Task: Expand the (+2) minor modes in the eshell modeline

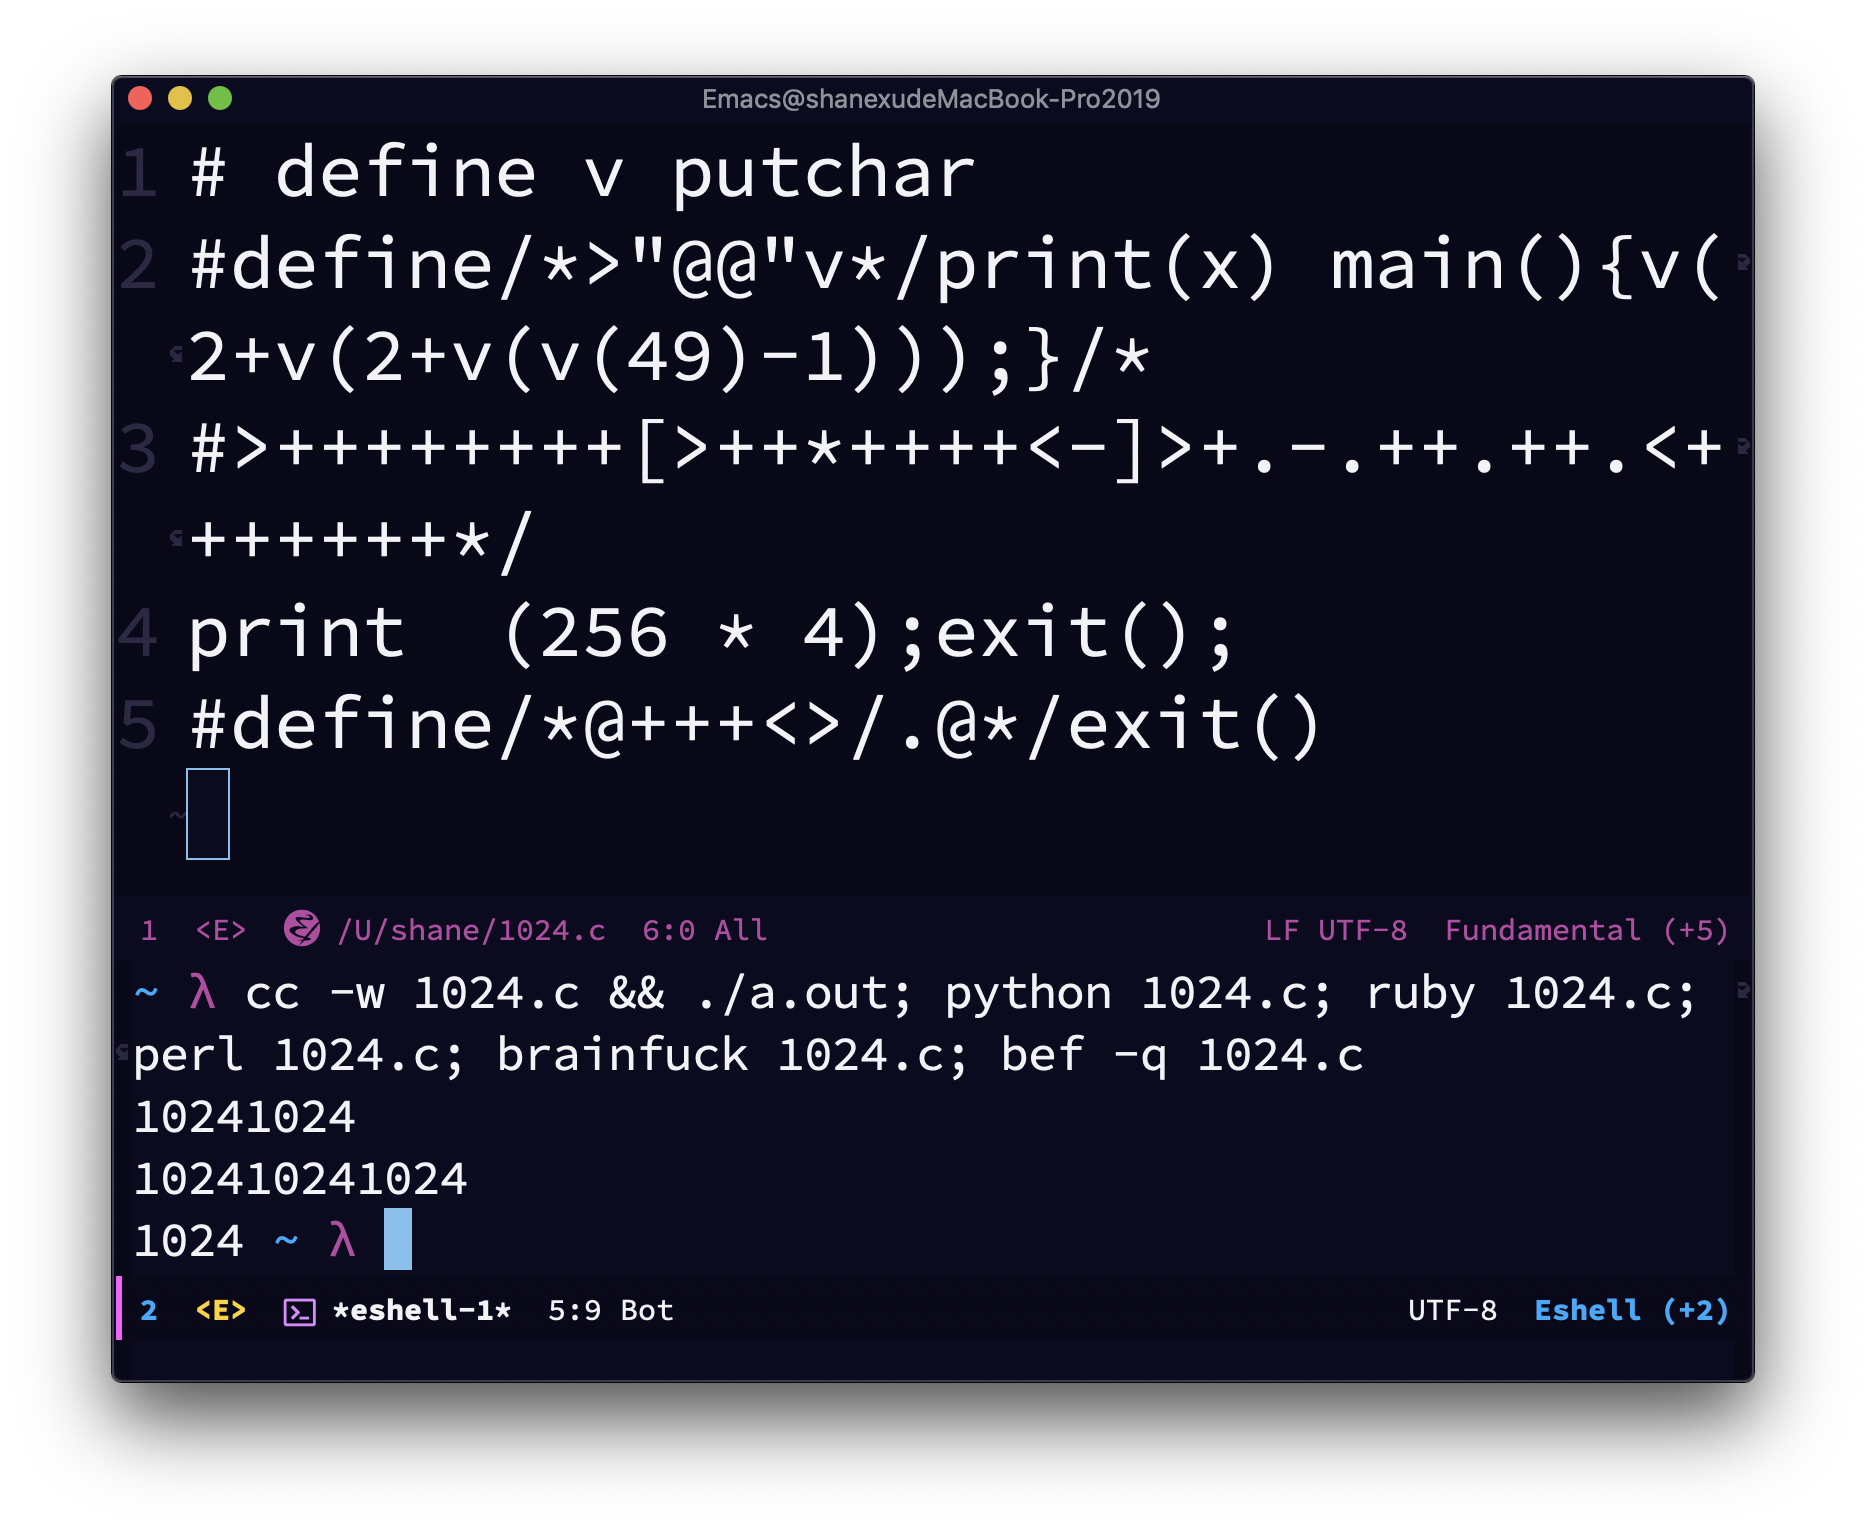Action: pos(1695,1310)
